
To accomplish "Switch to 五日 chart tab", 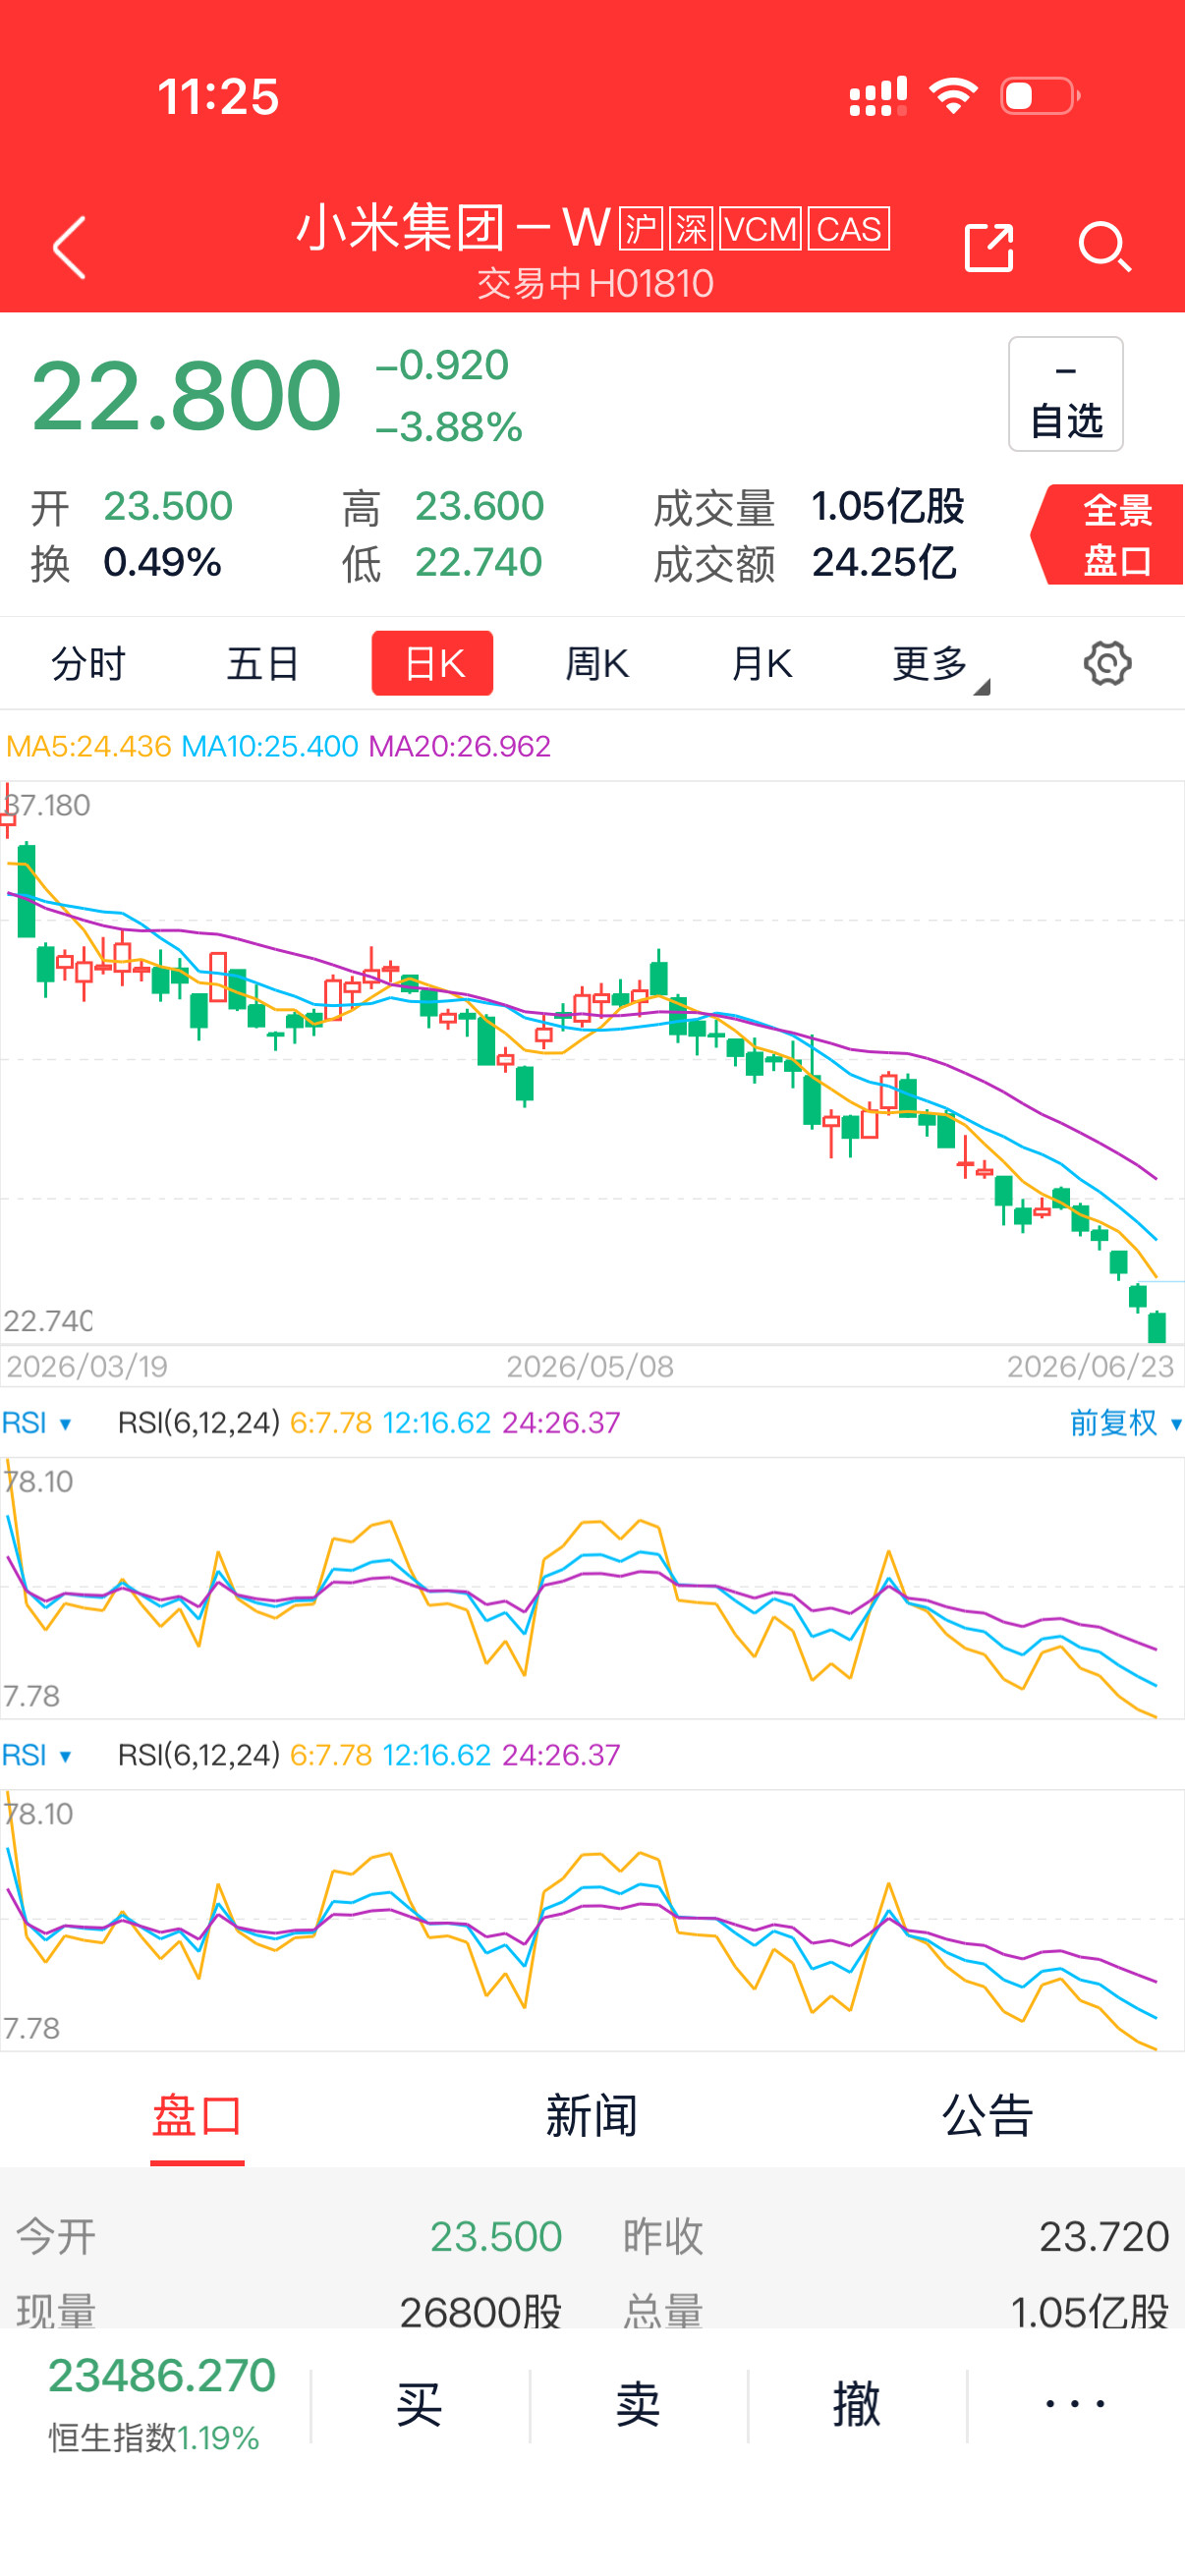I will point(262,663).
